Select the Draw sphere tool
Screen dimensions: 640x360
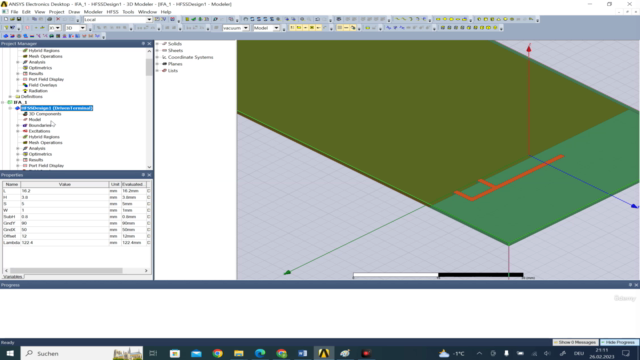(505, 19)
